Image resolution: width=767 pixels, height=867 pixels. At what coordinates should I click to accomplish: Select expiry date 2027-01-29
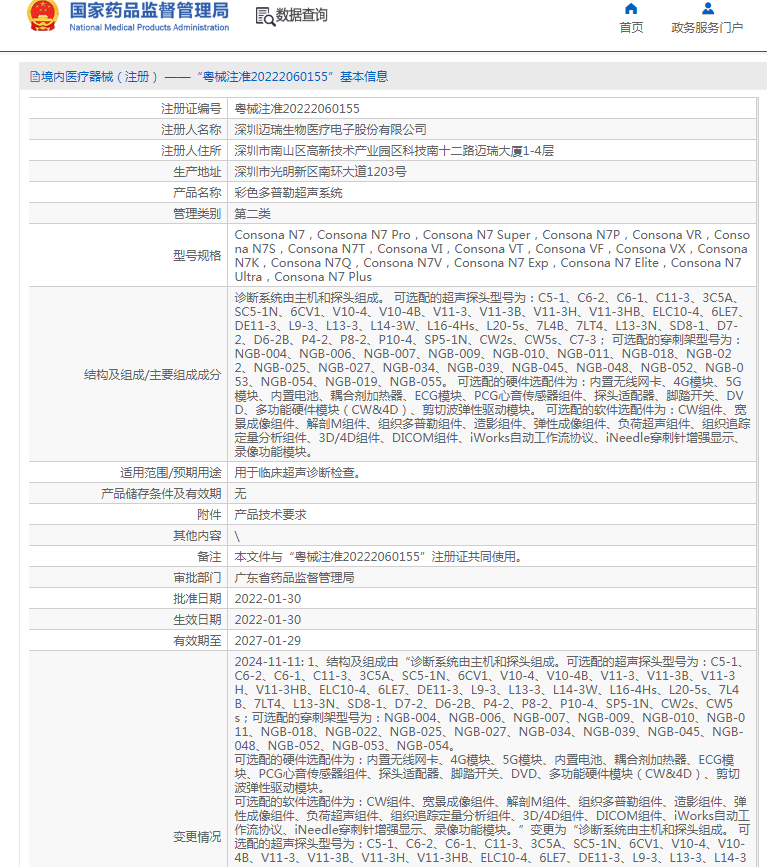tap(268, 641)
